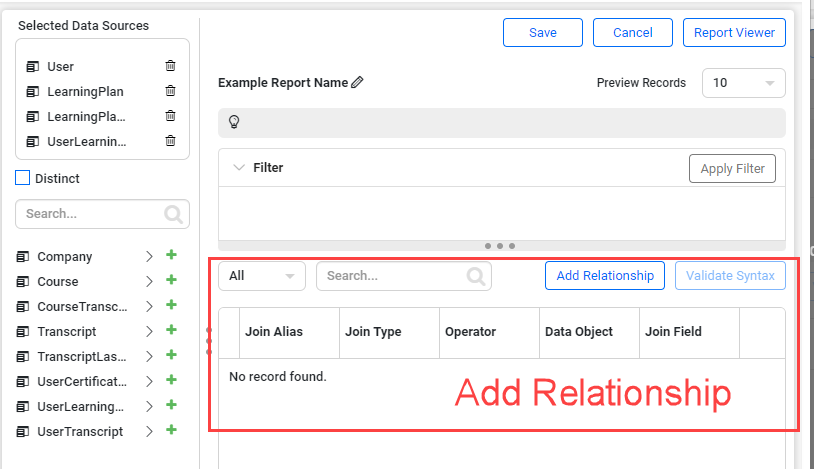Click the data sources search field

click(90, 213)
